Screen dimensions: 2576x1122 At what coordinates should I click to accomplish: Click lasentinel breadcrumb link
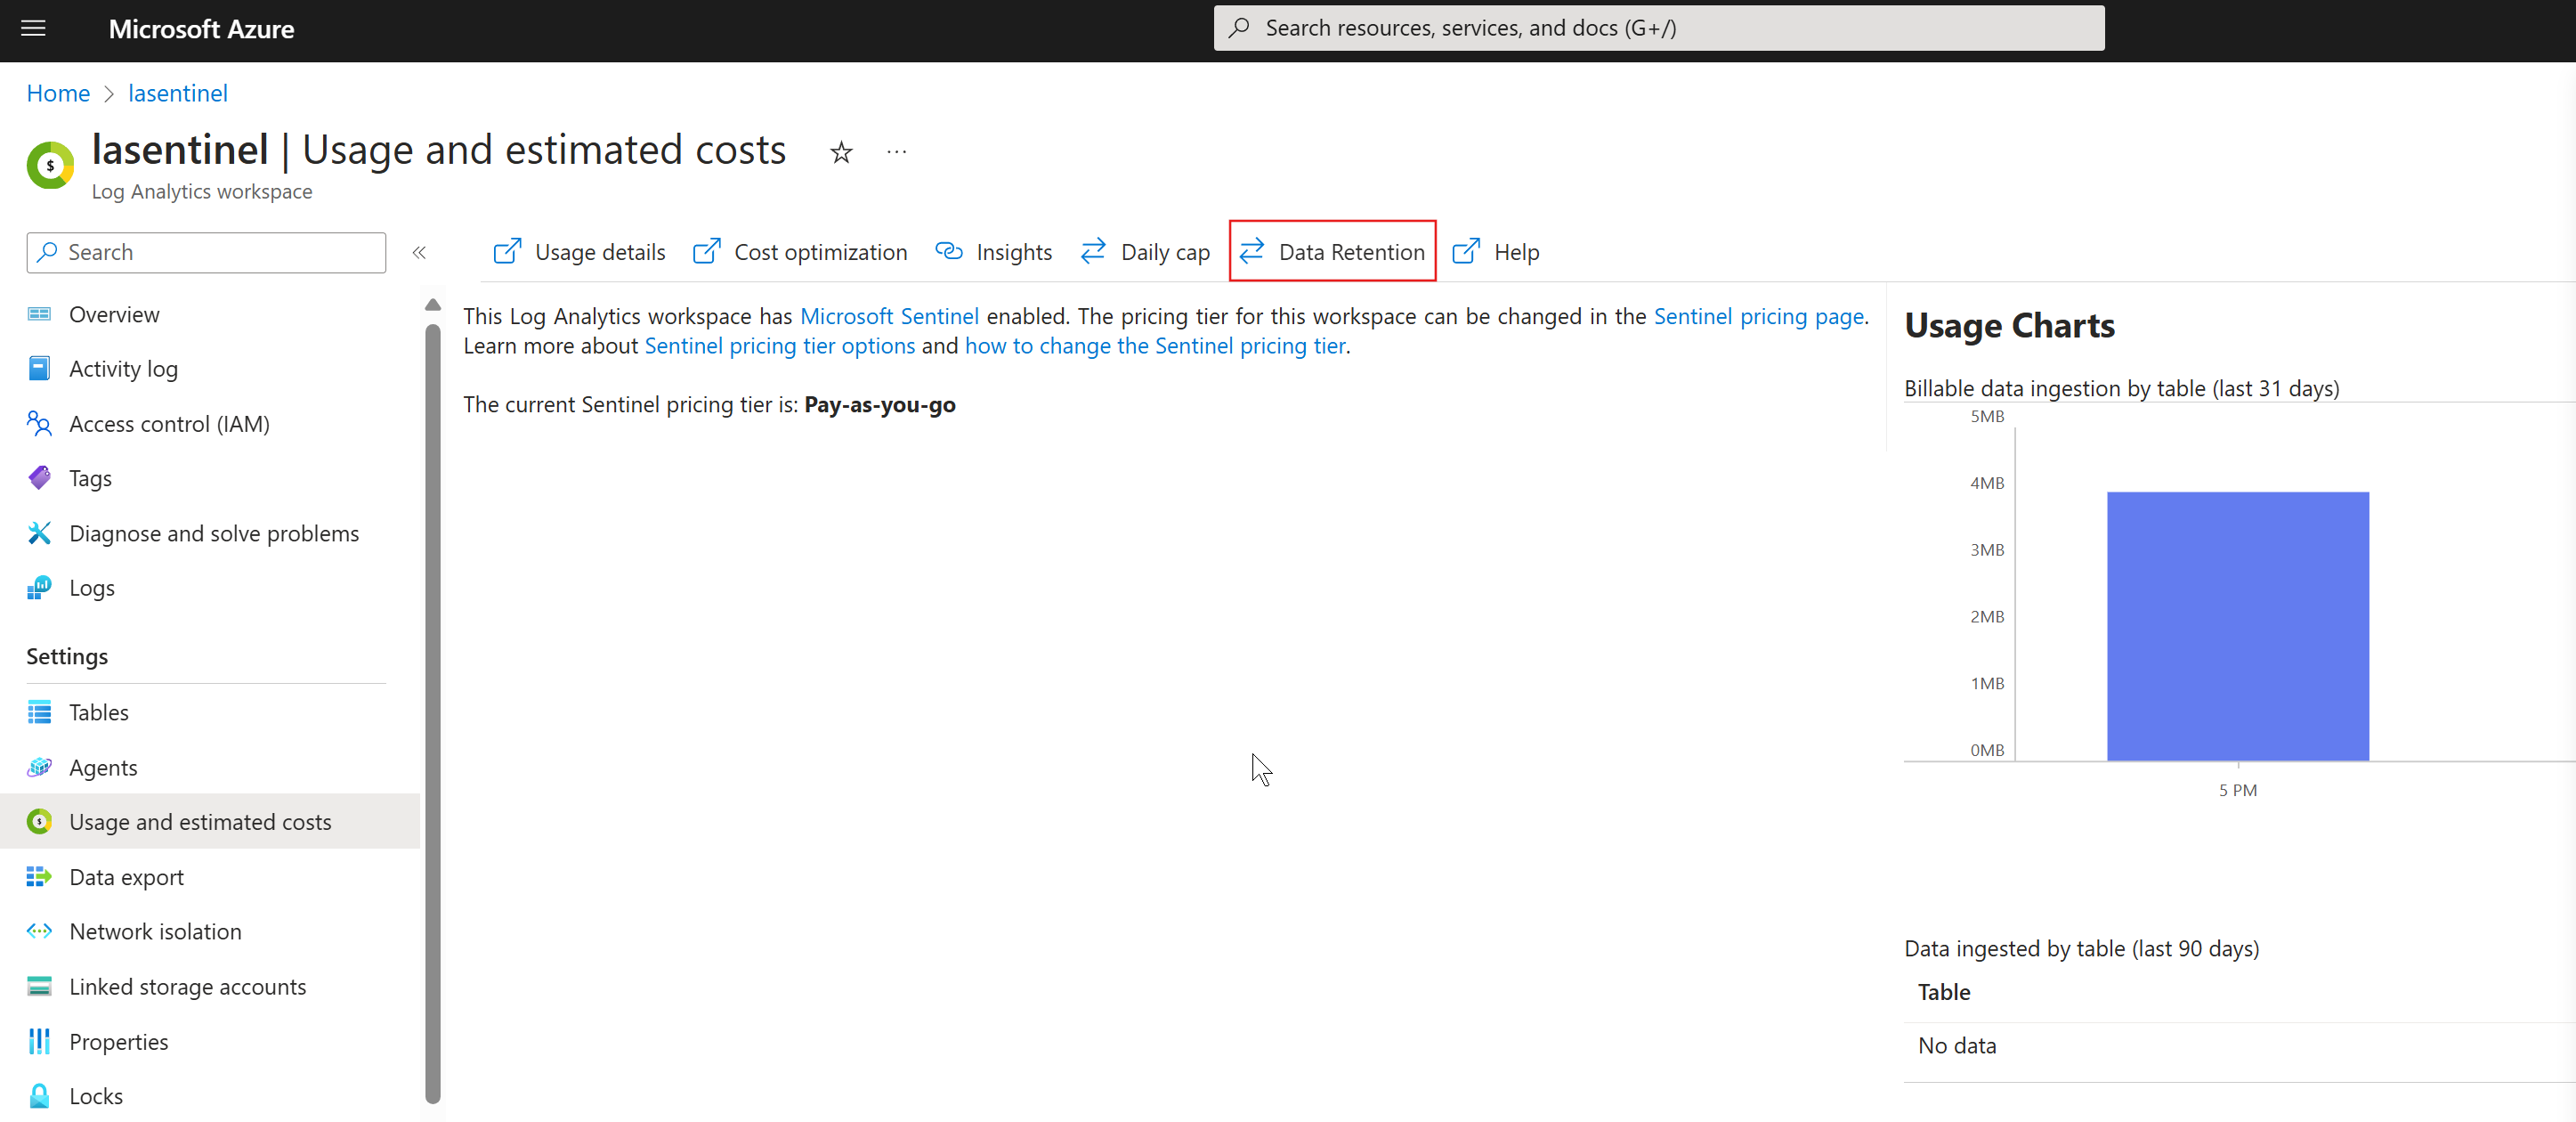[x=178, y=93]
